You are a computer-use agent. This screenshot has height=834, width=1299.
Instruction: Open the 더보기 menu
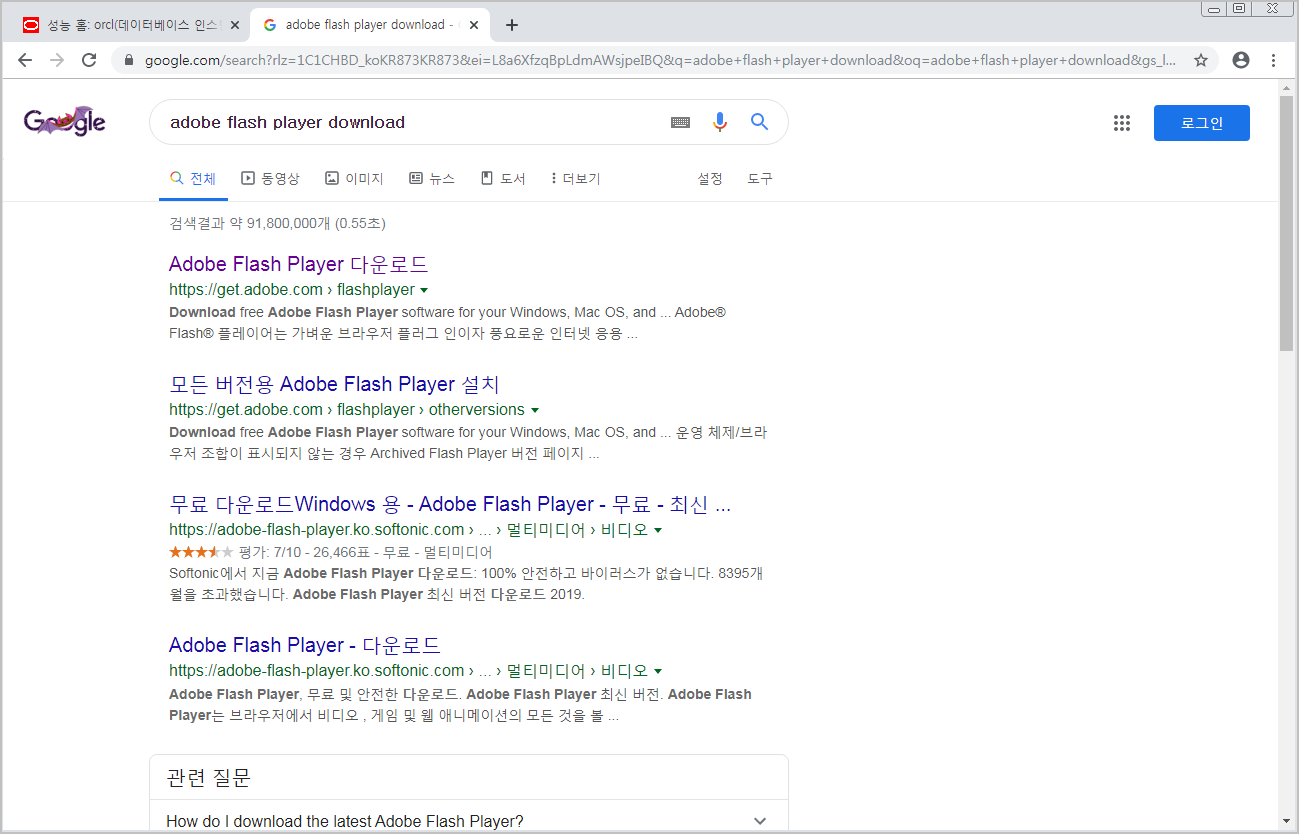click(x=575, y=179)
